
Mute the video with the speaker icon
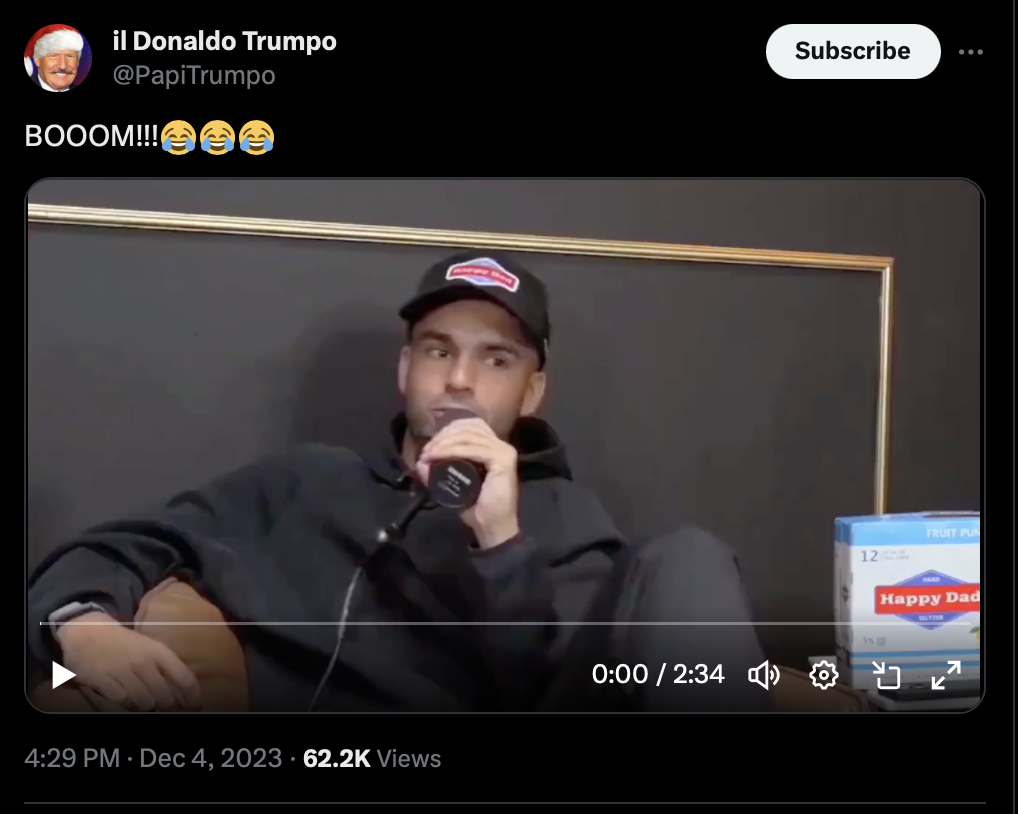click(x=764, y=675)
